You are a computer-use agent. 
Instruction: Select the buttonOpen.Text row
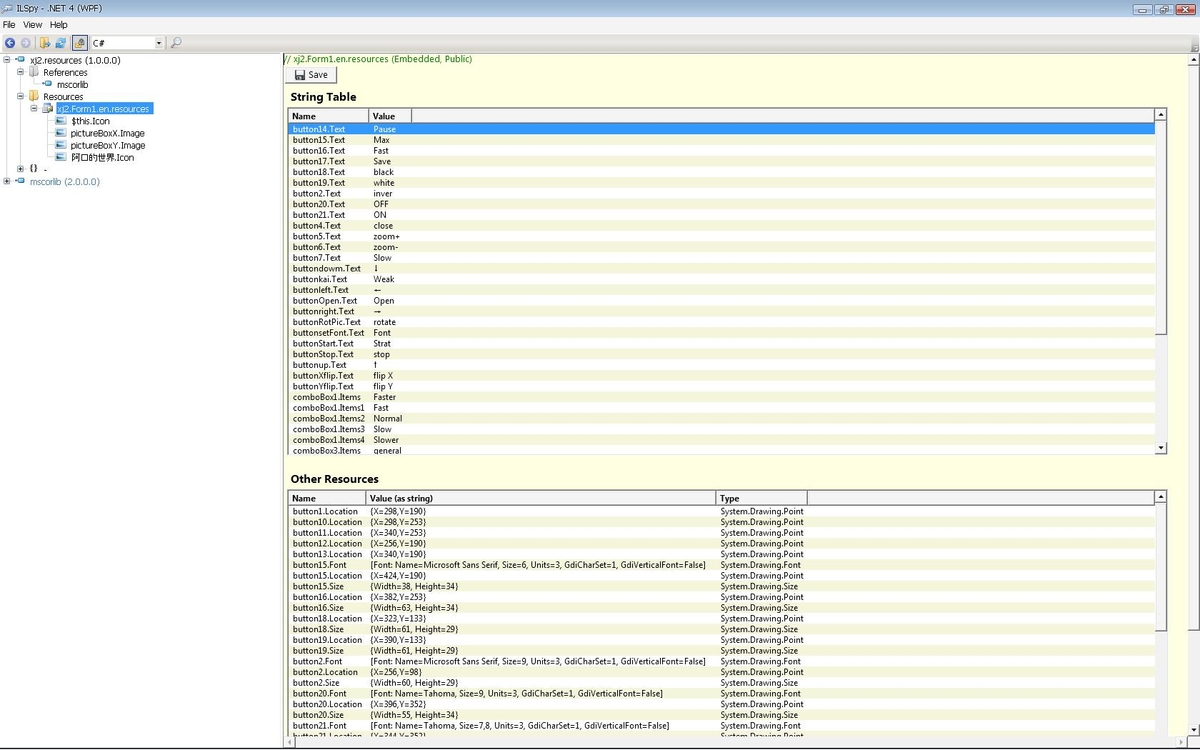tap(721, 300)
